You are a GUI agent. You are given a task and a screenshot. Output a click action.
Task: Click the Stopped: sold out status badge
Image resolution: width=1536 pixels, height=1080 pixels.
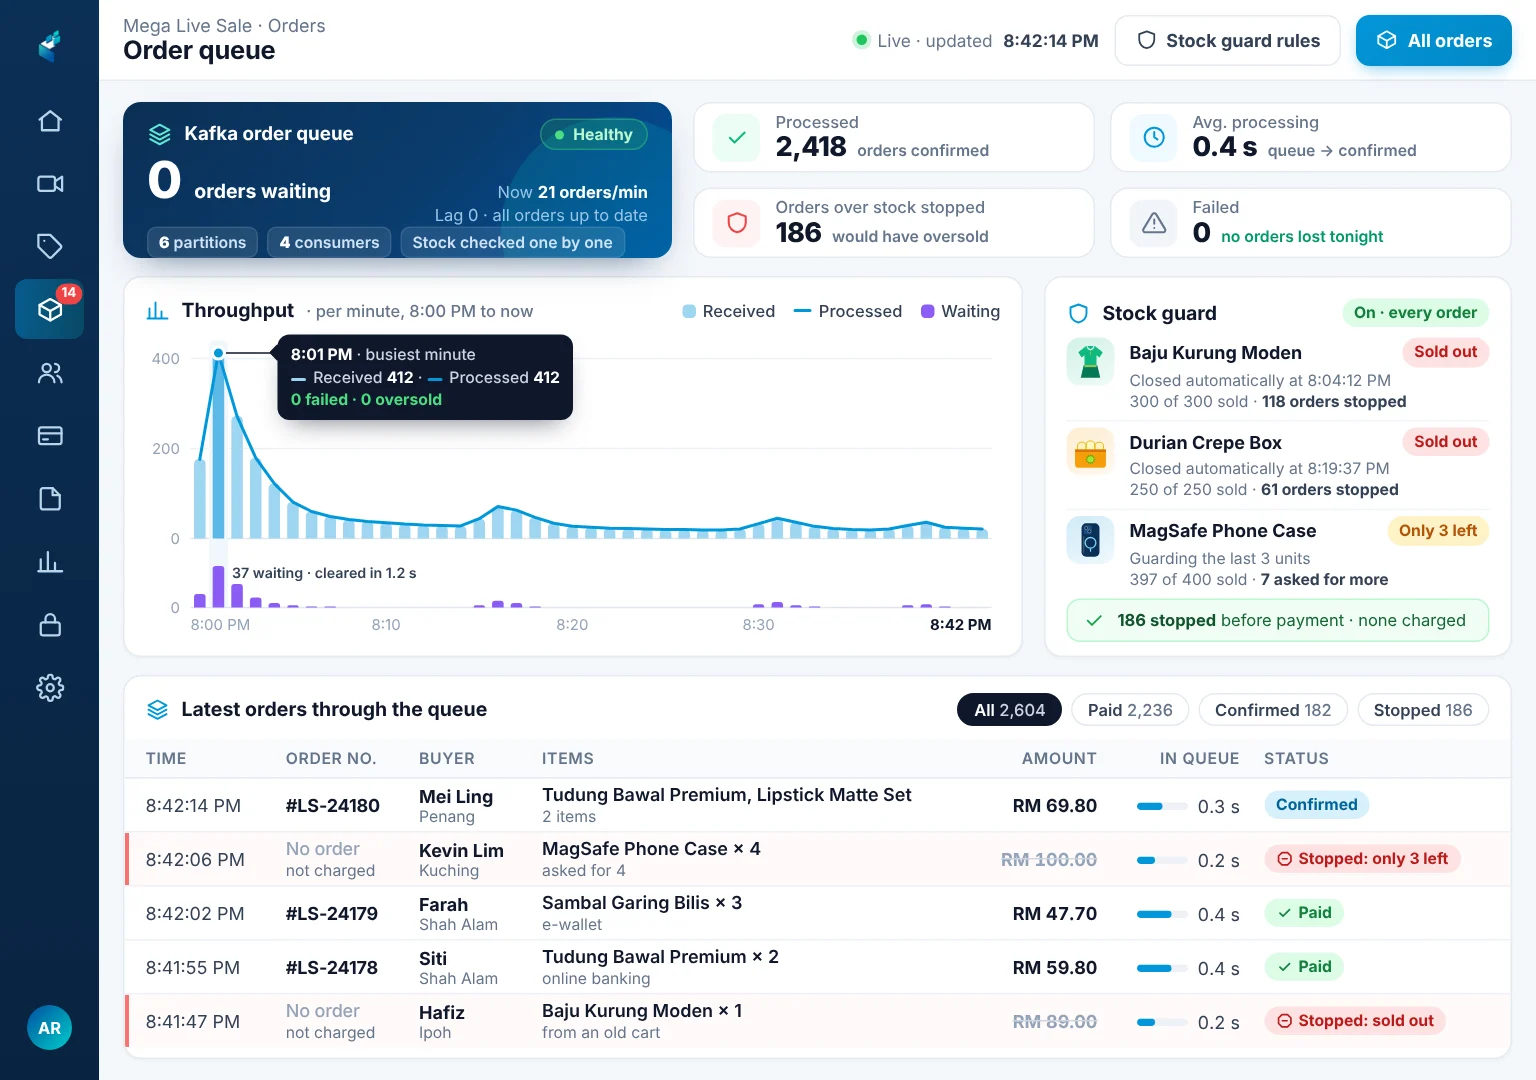(1355, 1021)
